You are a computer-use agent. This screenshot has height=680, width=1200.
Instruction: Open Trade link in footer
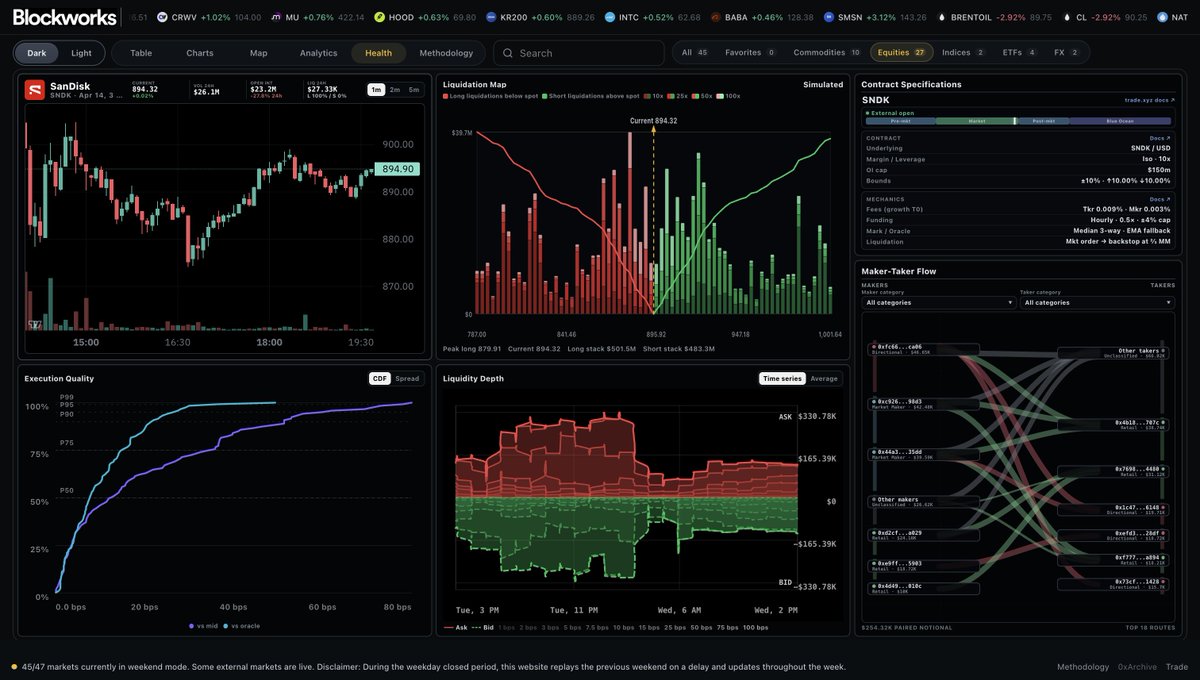click(x=1177, y=667)
